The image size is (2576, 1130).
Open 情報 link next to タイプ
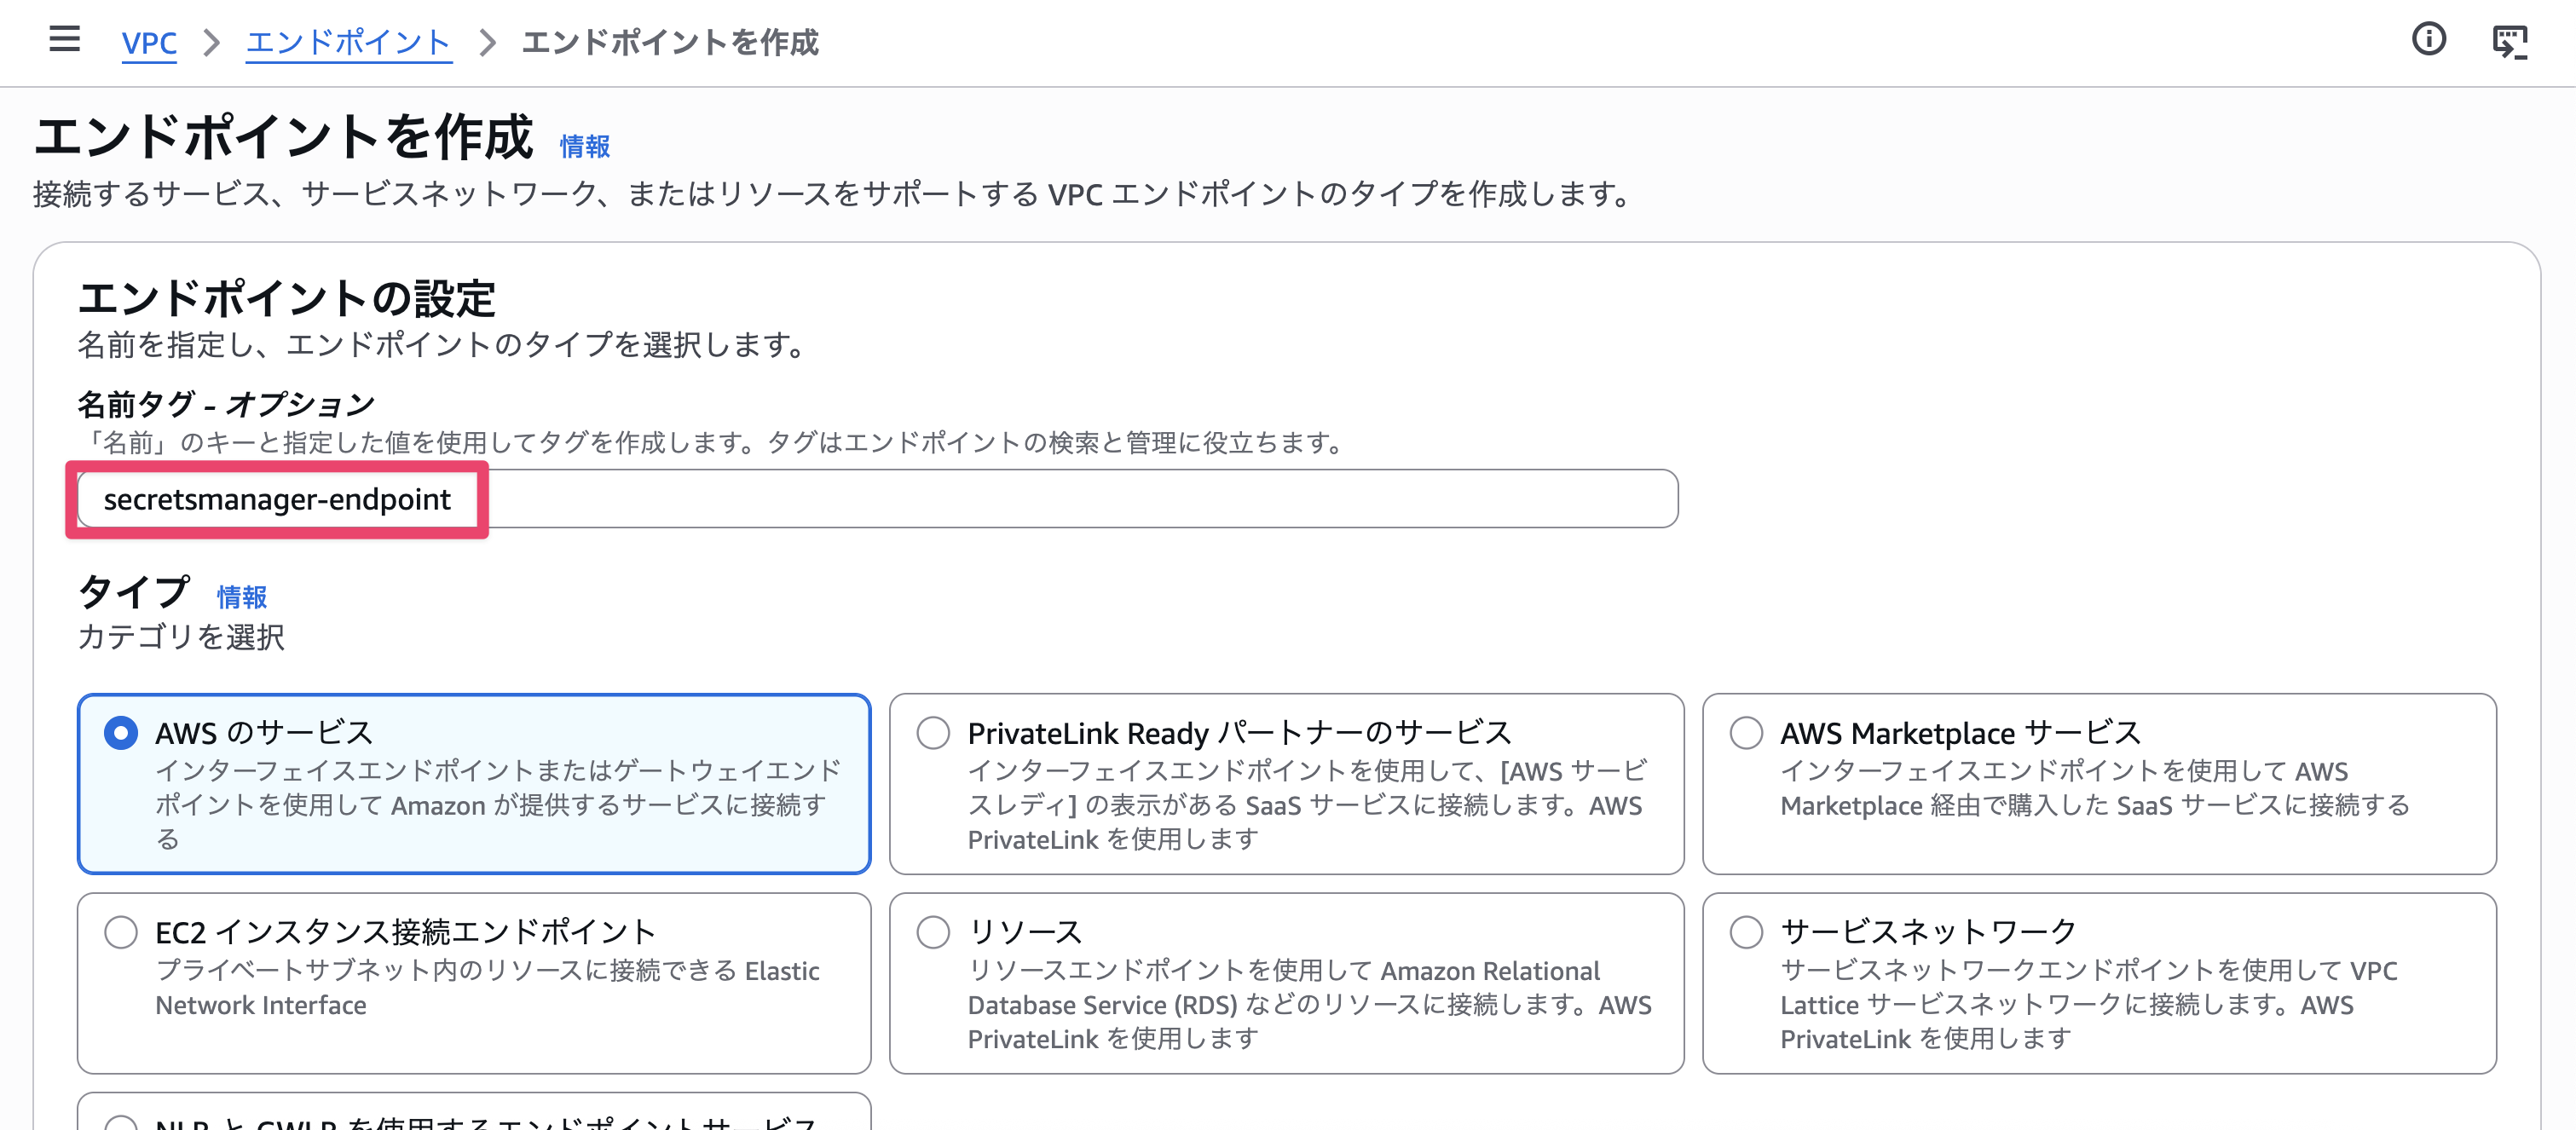242,597
